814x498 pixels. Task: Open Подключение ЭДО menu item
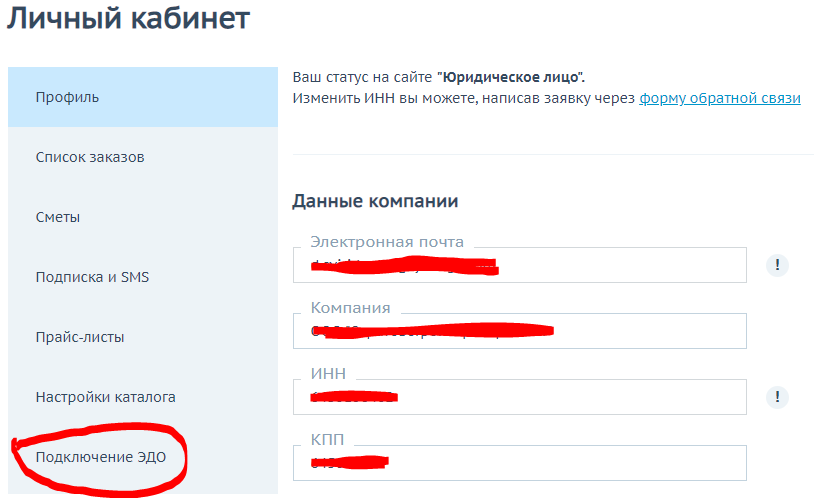(x=143, y=457)
